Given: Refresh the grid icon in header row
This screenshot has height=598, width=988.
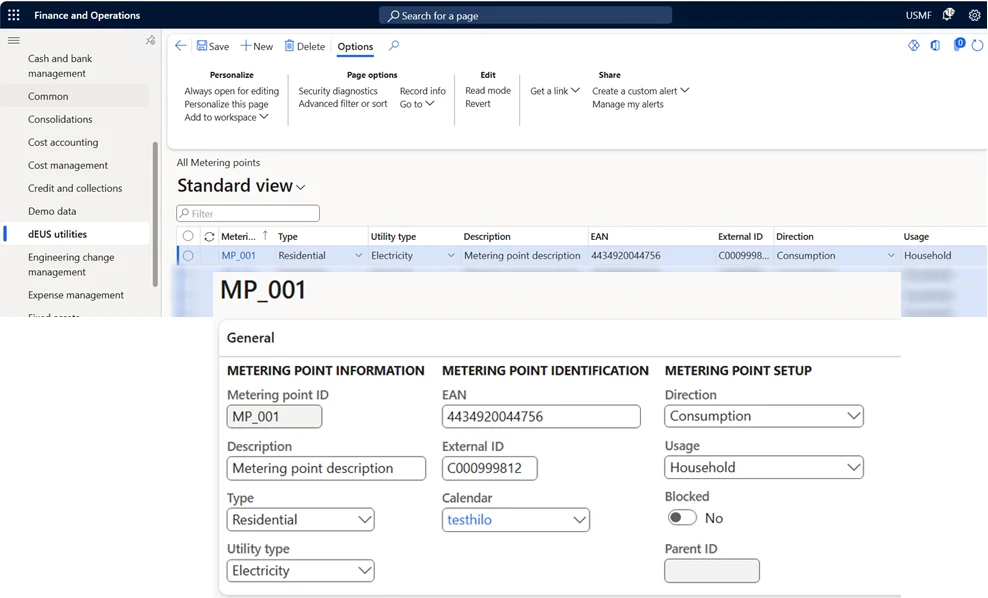Looking at the screenshot, I should point(209,237).
